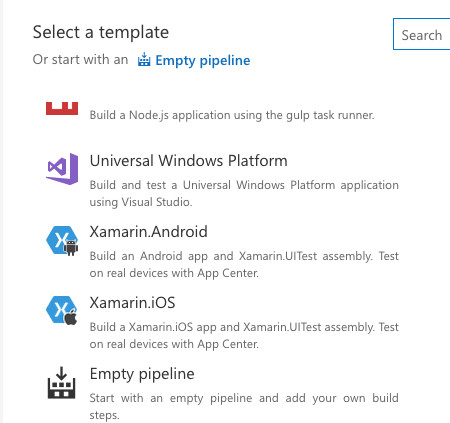Choose the Empty pipeline template title

(x=142, y=374)
